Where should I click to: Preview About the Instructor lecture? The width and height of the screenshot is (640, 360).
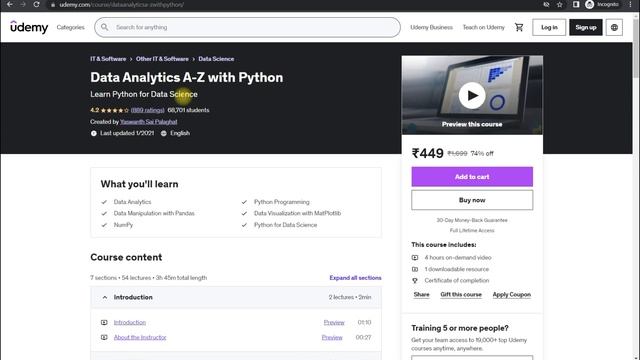pos(332,338)
